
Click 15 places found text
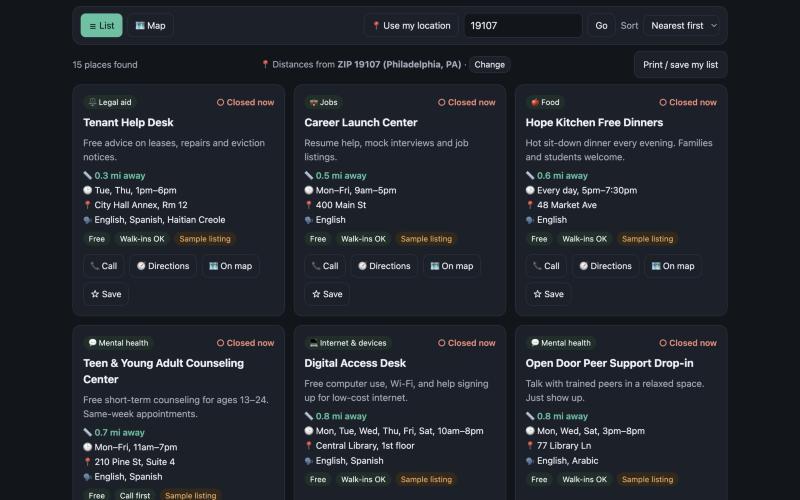pyautogui.click(x=105, y=65)
